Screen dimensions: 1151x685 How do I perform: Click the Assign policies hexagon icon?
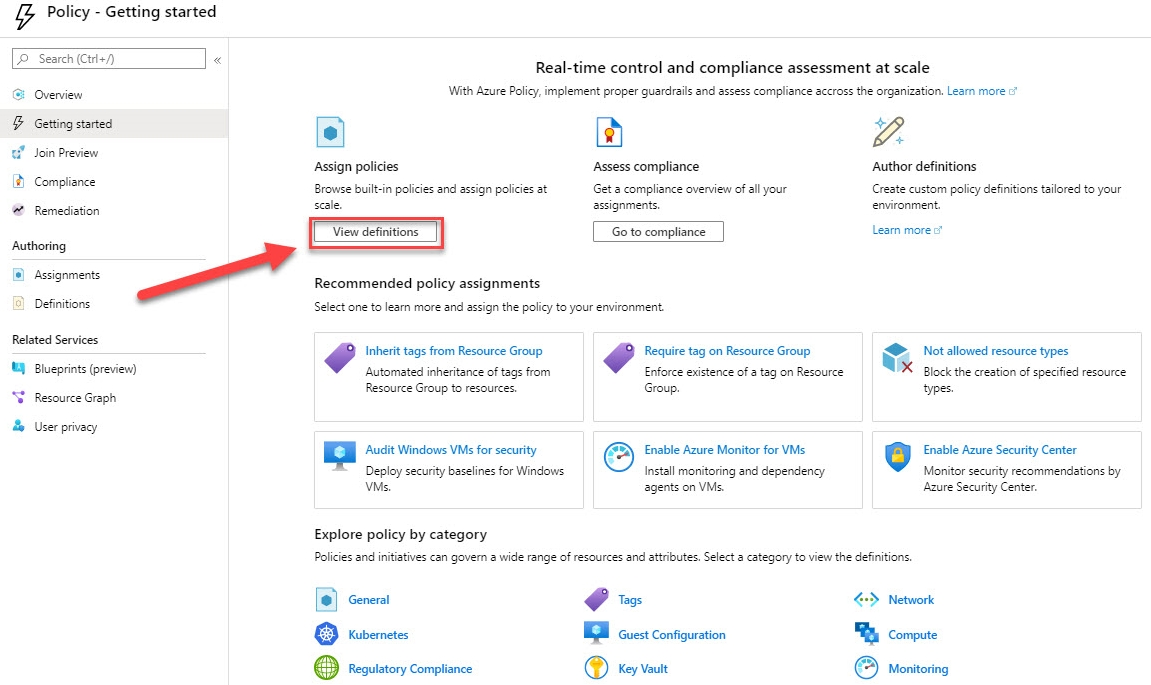tap(330, 133)
